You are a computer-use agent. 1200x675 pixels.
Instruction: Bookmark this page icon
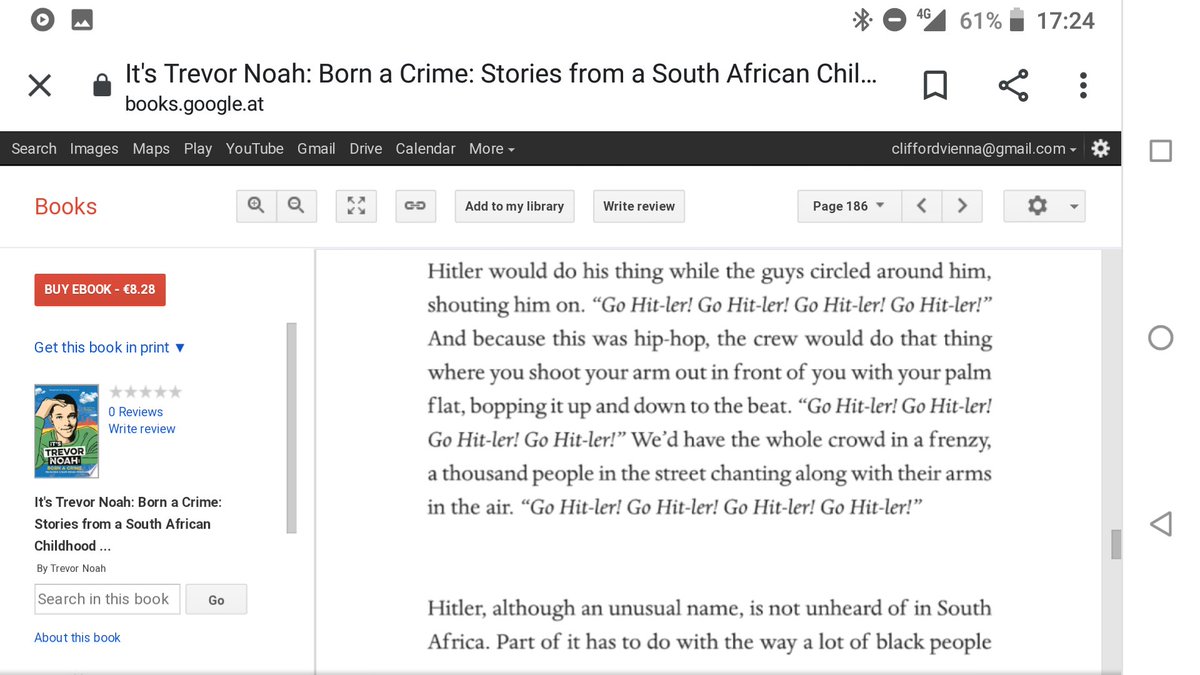point(935,86)
